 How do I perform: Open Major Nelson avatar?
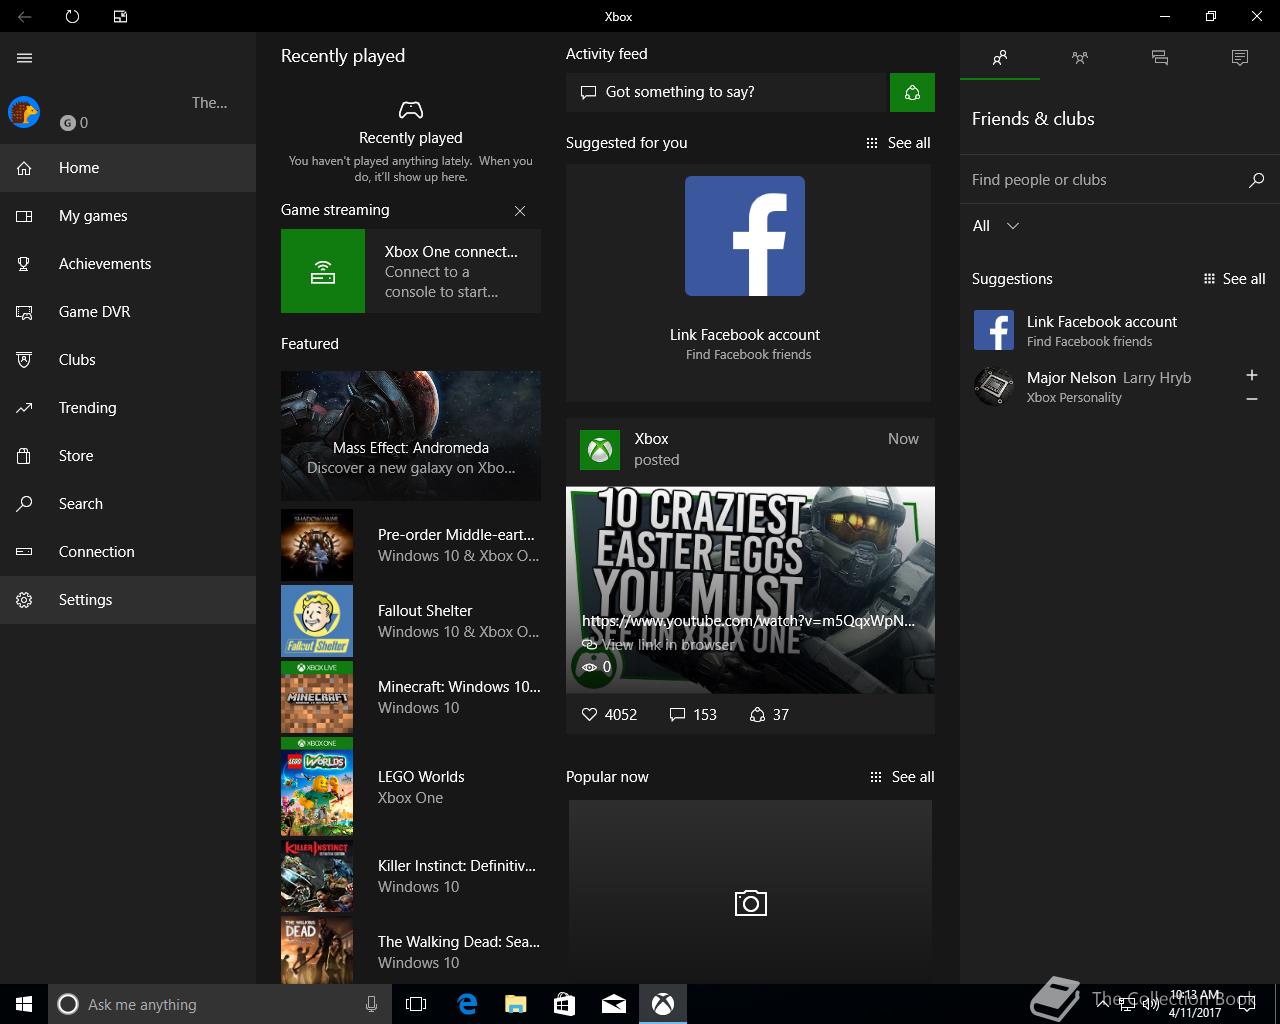pyautogui.click(x=994, y=386)
